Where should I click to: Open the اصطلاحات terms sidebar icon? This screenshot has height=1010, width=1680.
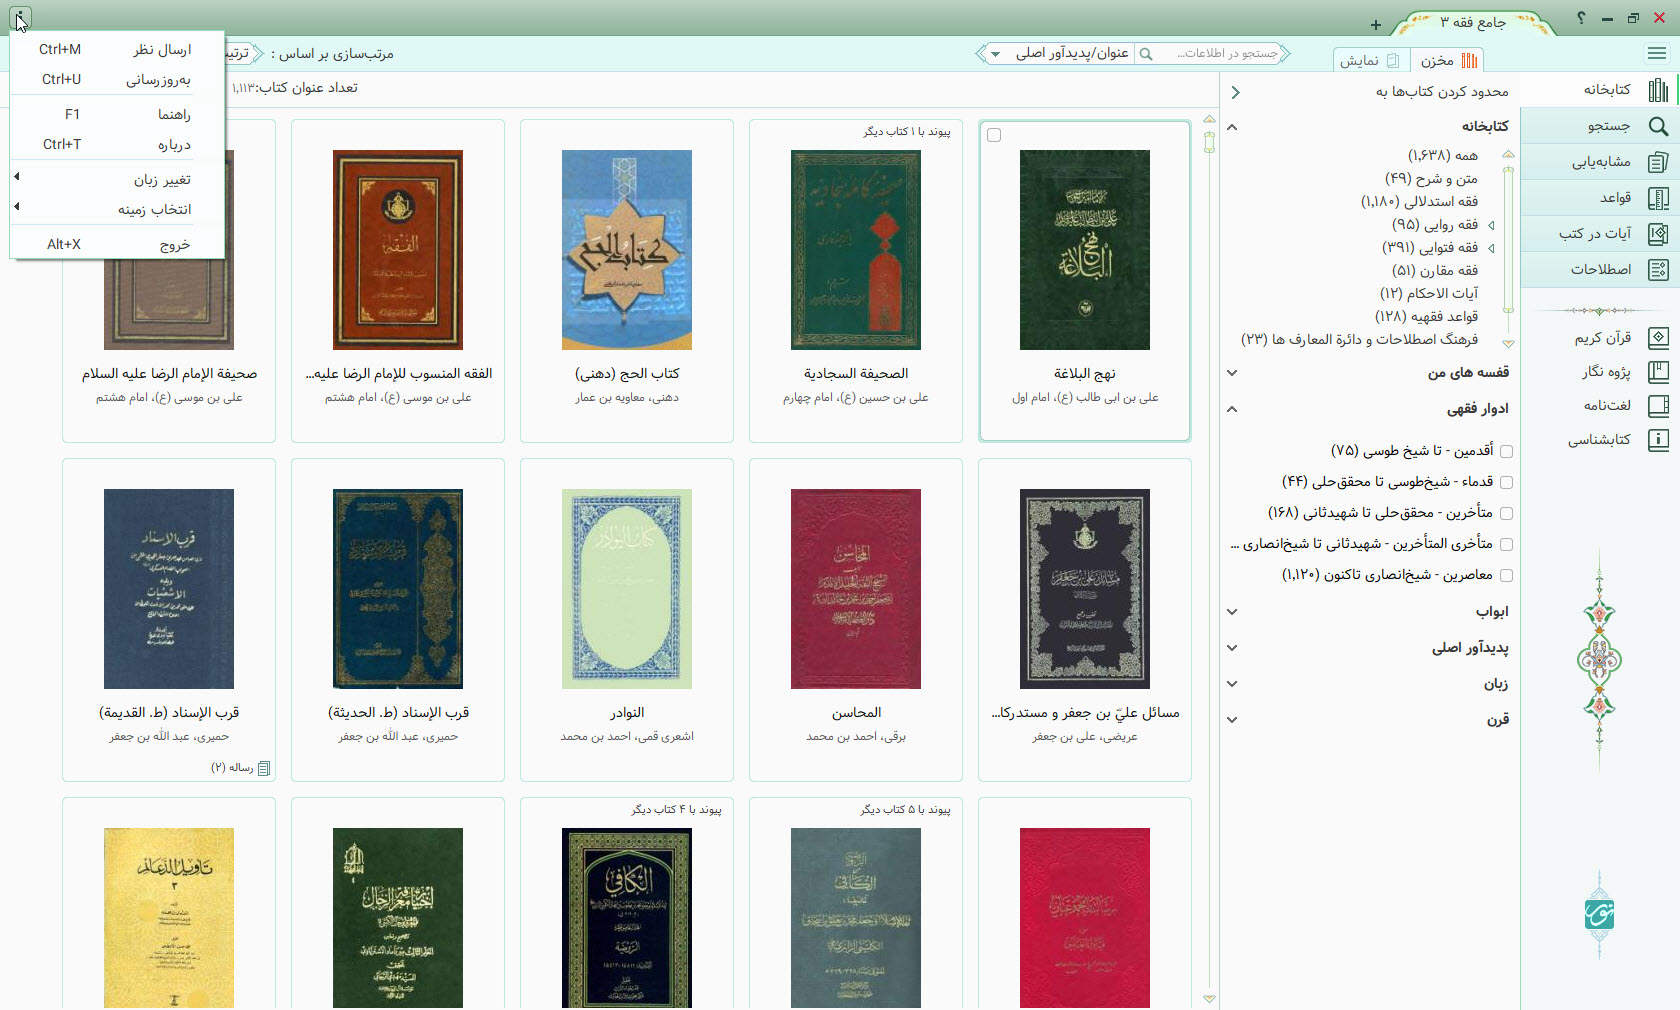(1658, 270)
